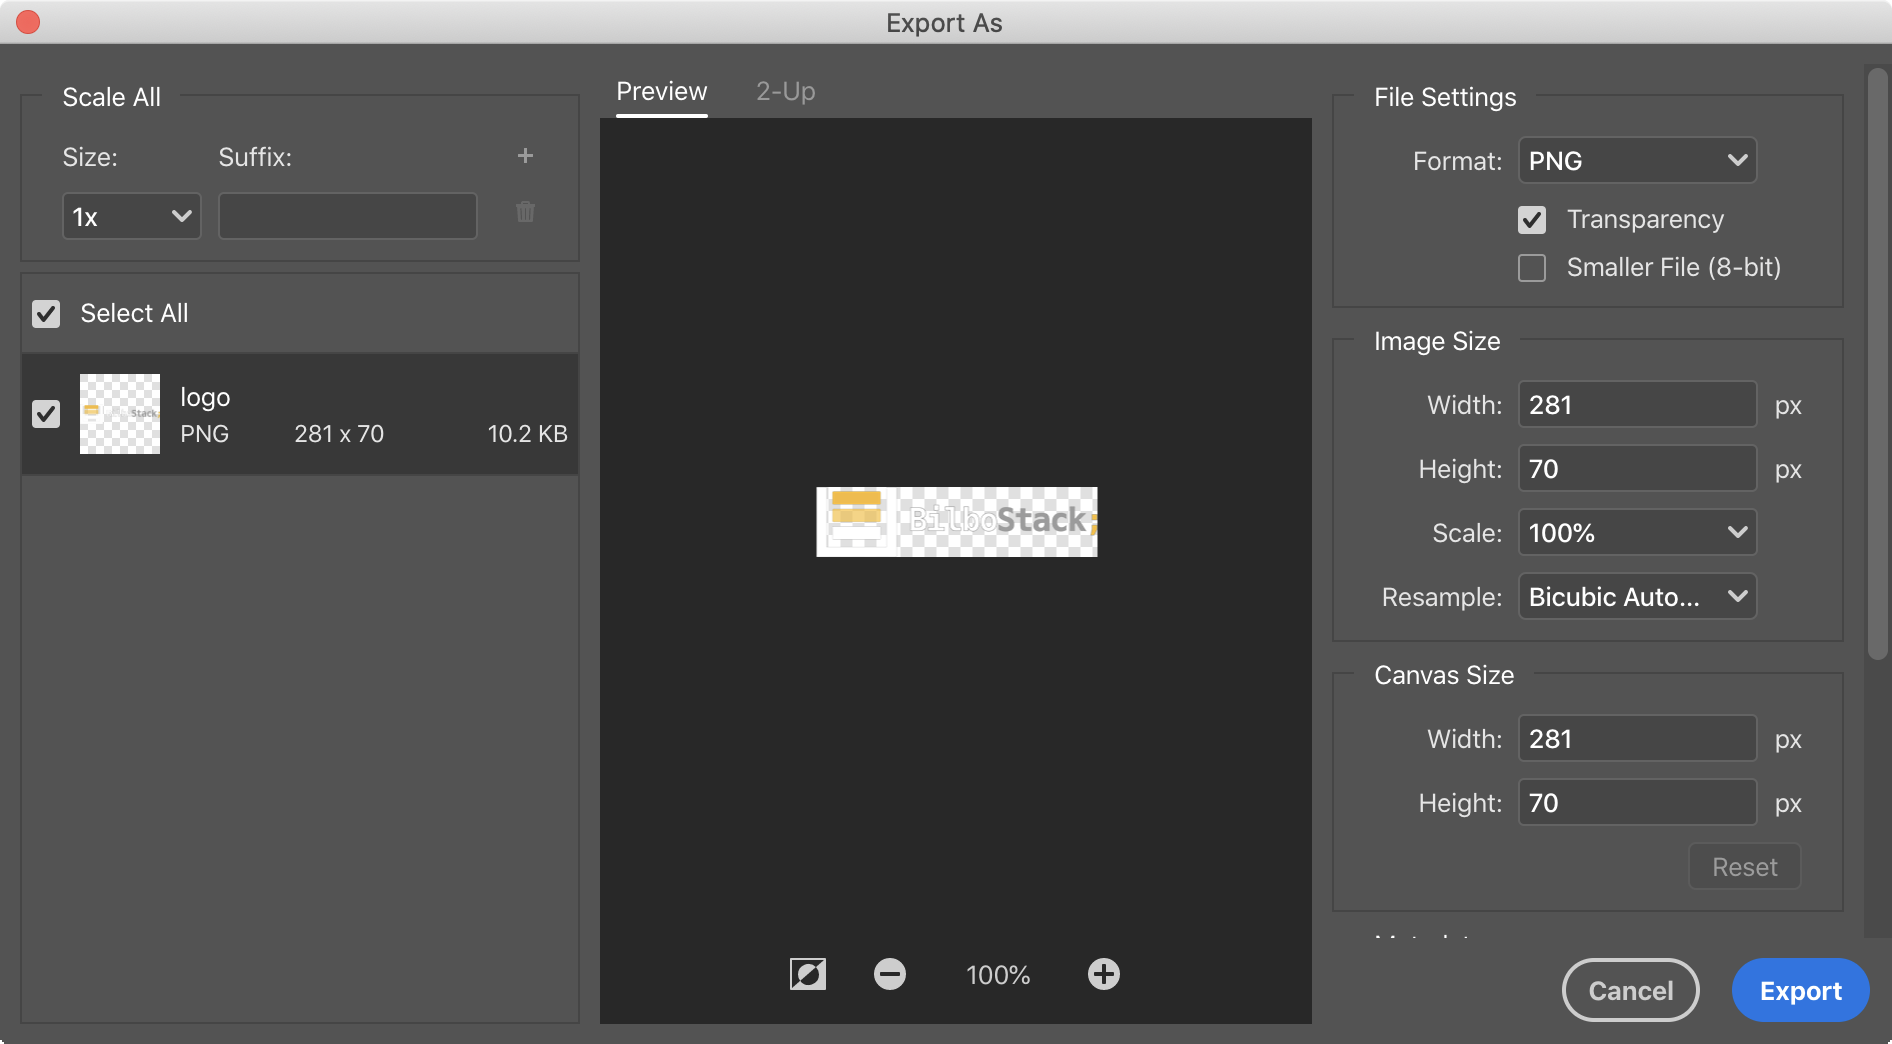This screenshot has width=1892, height=1044.
Task: Open the Format PNG dropdown
Action: [1638, 160]
